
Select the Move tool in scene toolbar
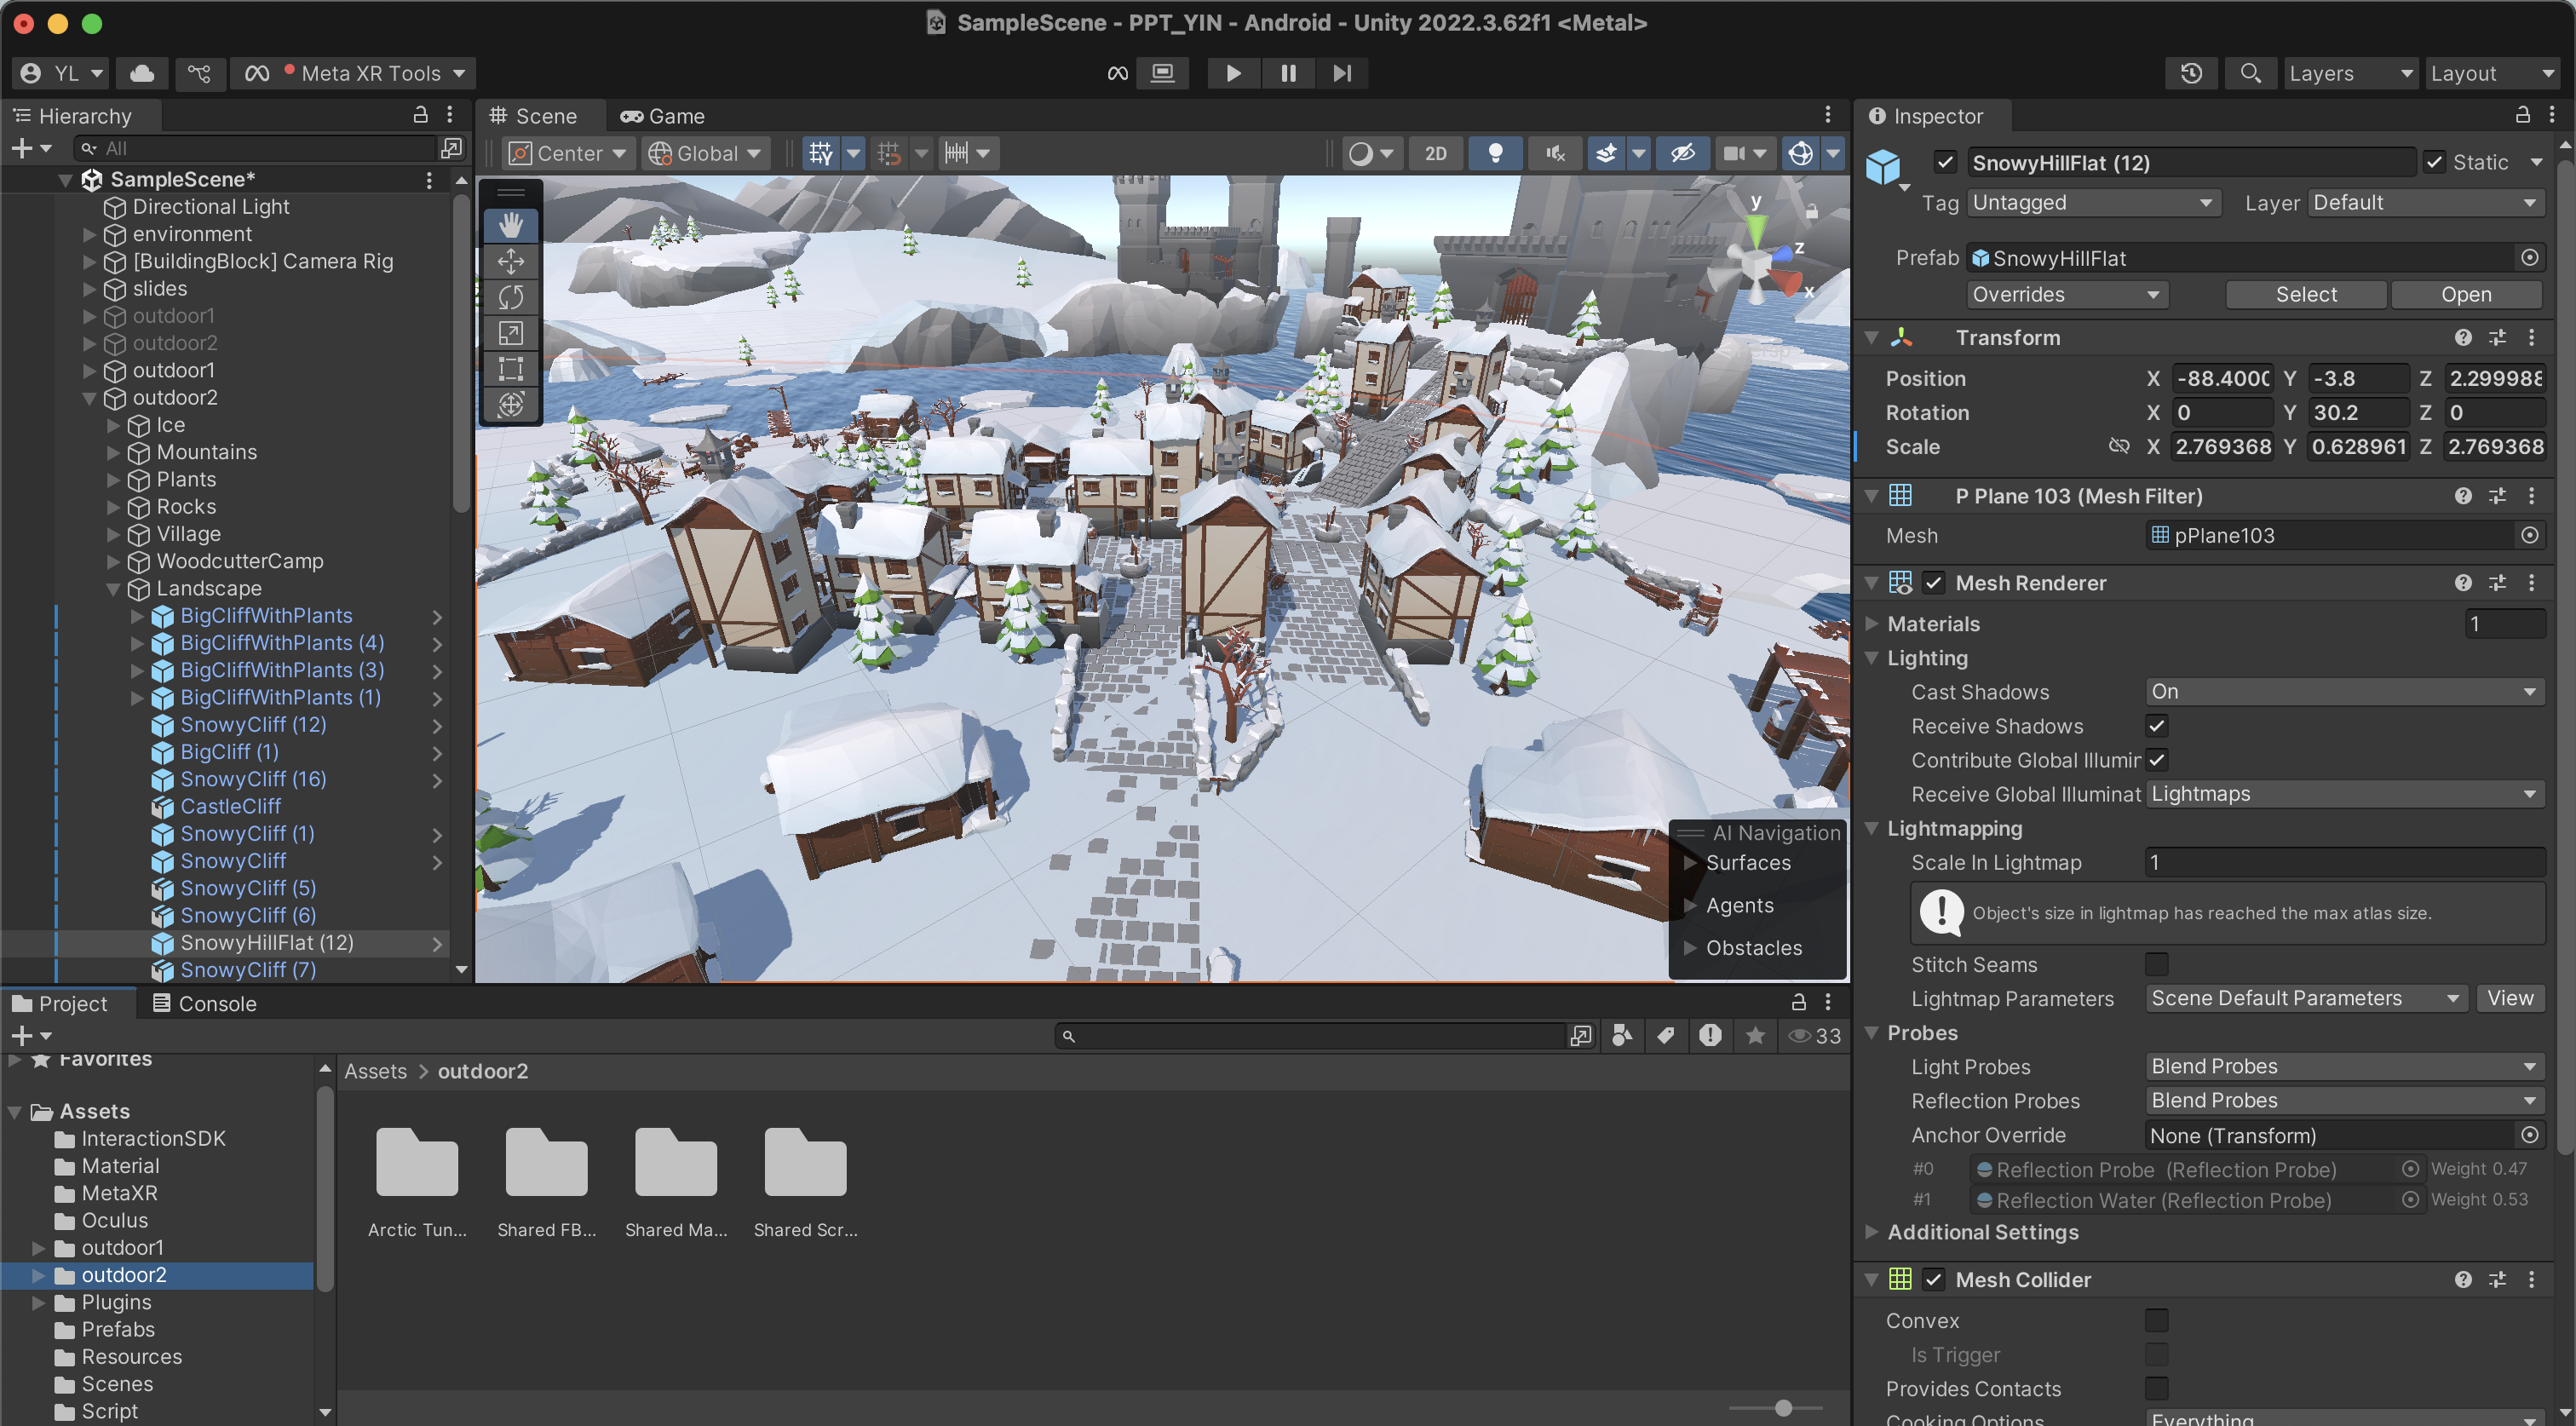point(511,261)
